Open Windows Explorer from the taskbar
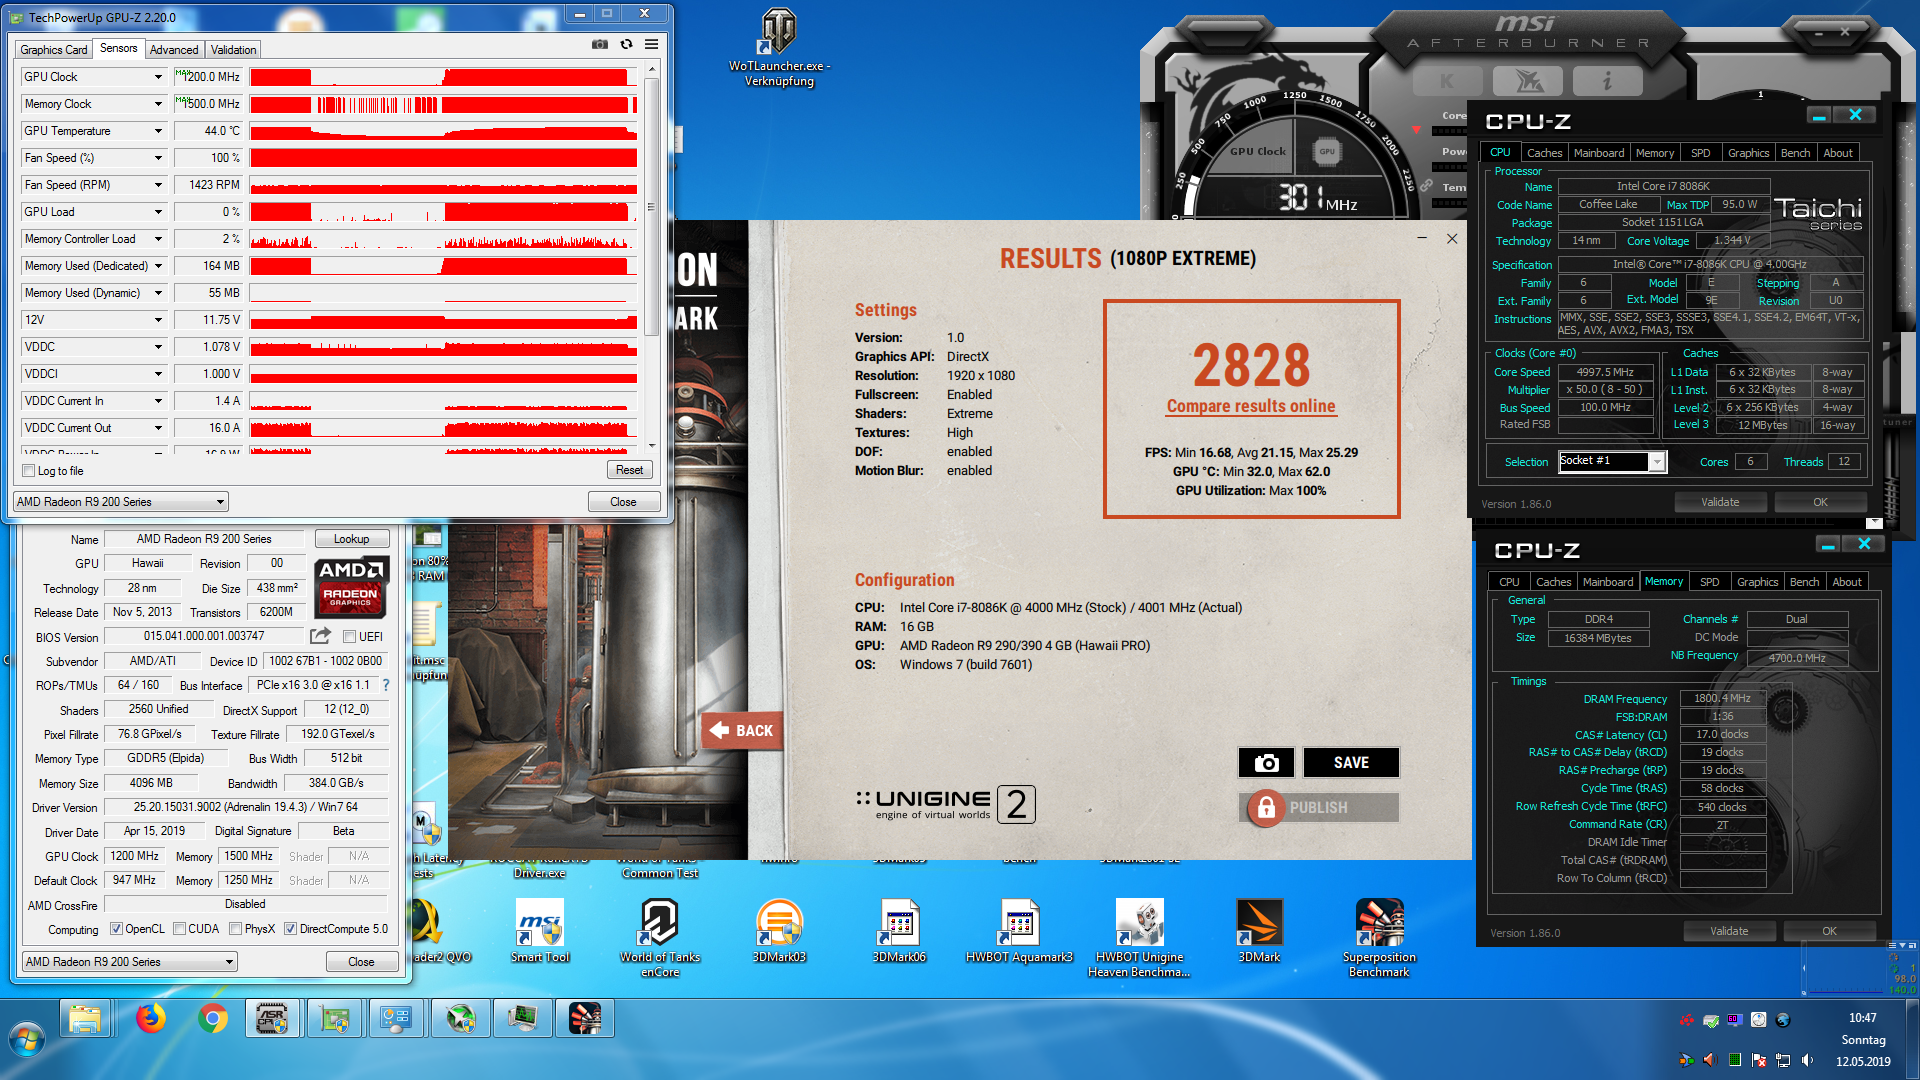This screenshot has height=1080, width=1920. click(86, 1019)
